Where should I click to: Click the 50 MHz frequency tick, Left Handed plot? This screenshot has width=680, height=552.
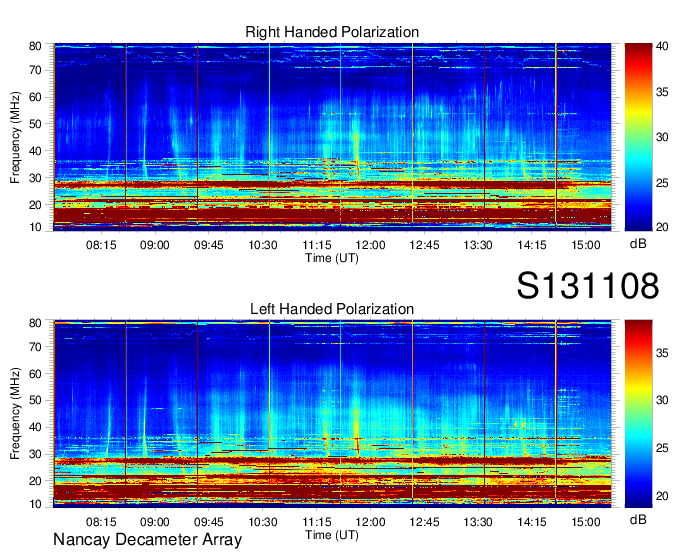pos(35,400)
